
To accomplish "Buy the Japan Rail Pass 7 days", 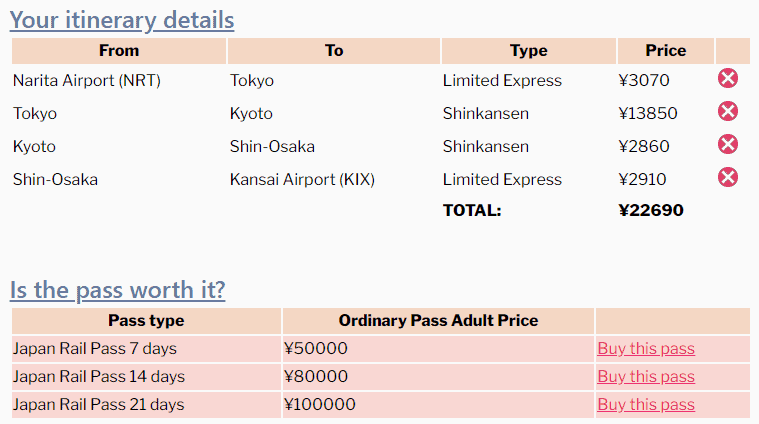I will [x=646, y=348].
